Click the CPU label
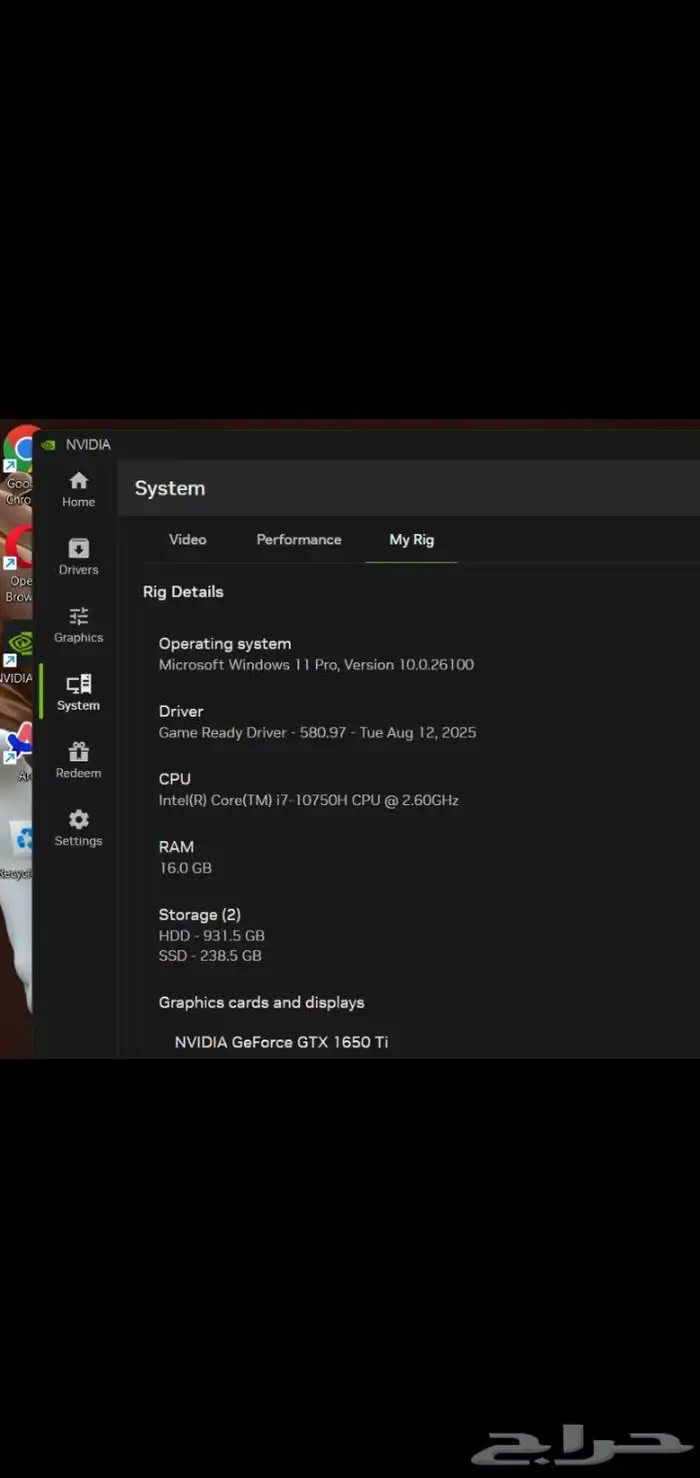 tap(174, 779)
